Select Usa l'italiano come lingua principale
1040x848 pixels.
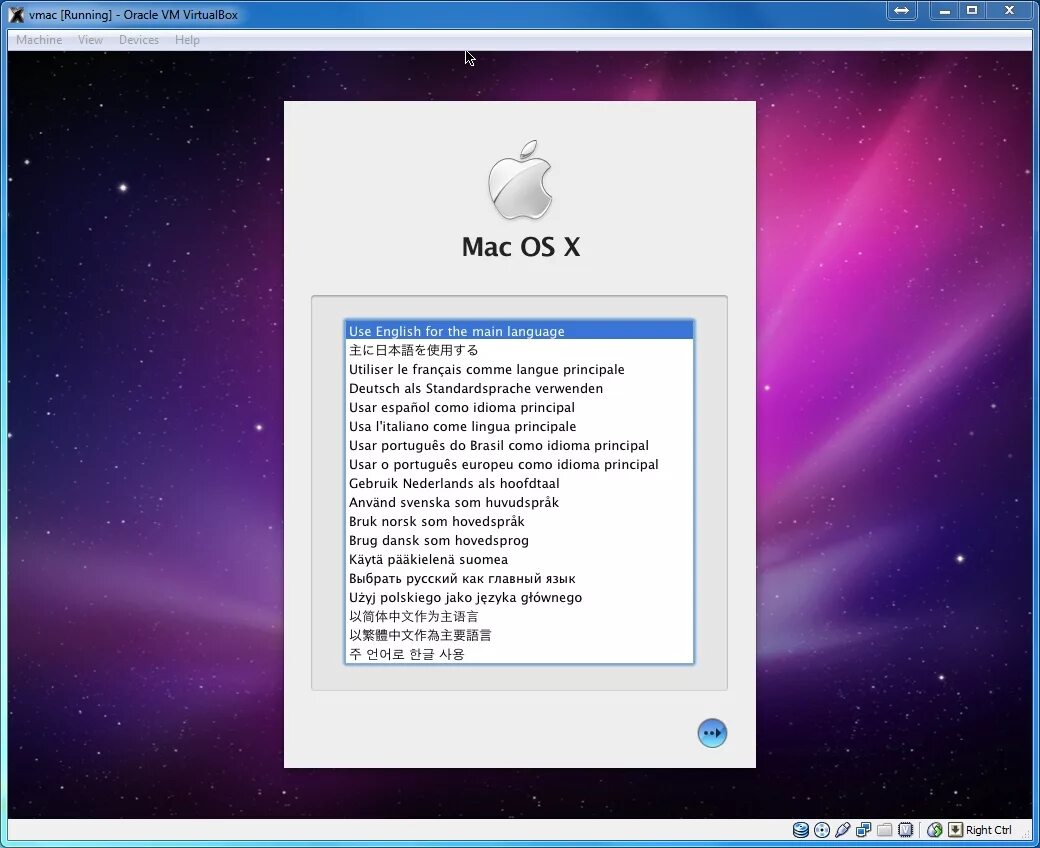point(519,426)
